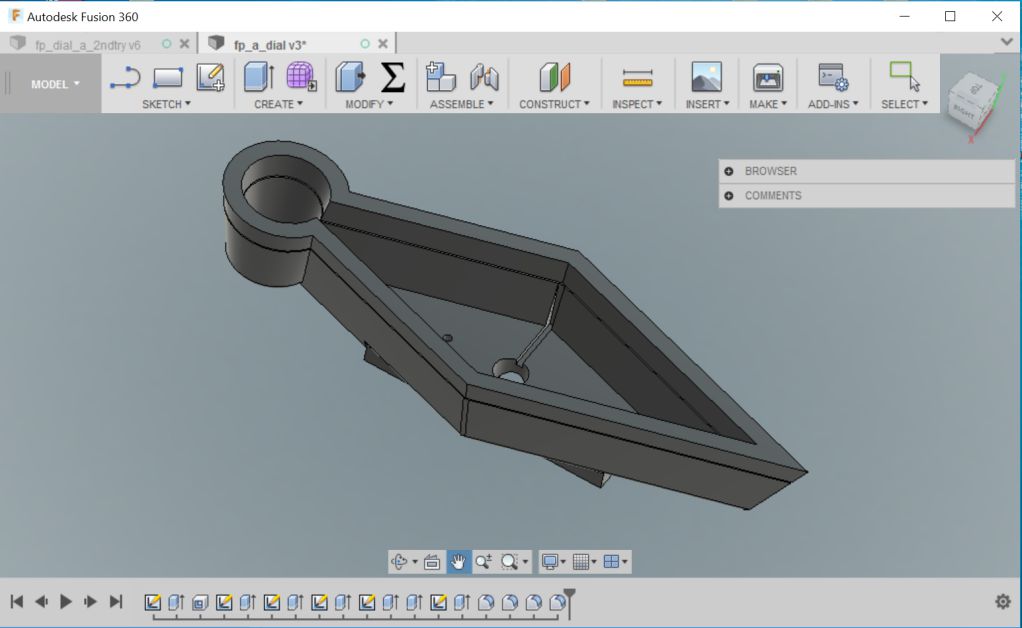Close the fp_a_dial v3* tab
The image size is (1022, 628).
click(x=383, y=44)
